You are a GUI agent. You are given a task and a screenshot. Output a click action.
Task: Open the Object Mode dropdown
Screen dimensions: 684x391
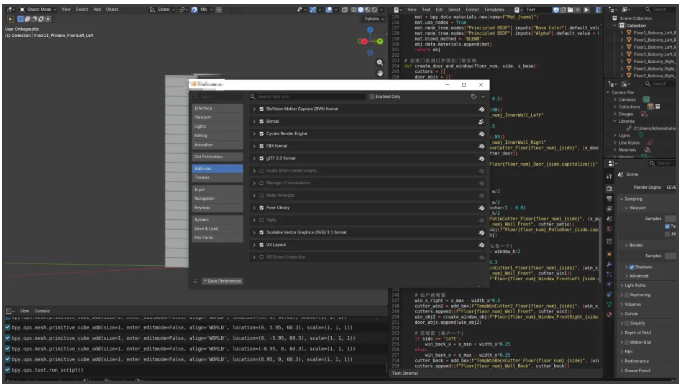click(38, 9)
